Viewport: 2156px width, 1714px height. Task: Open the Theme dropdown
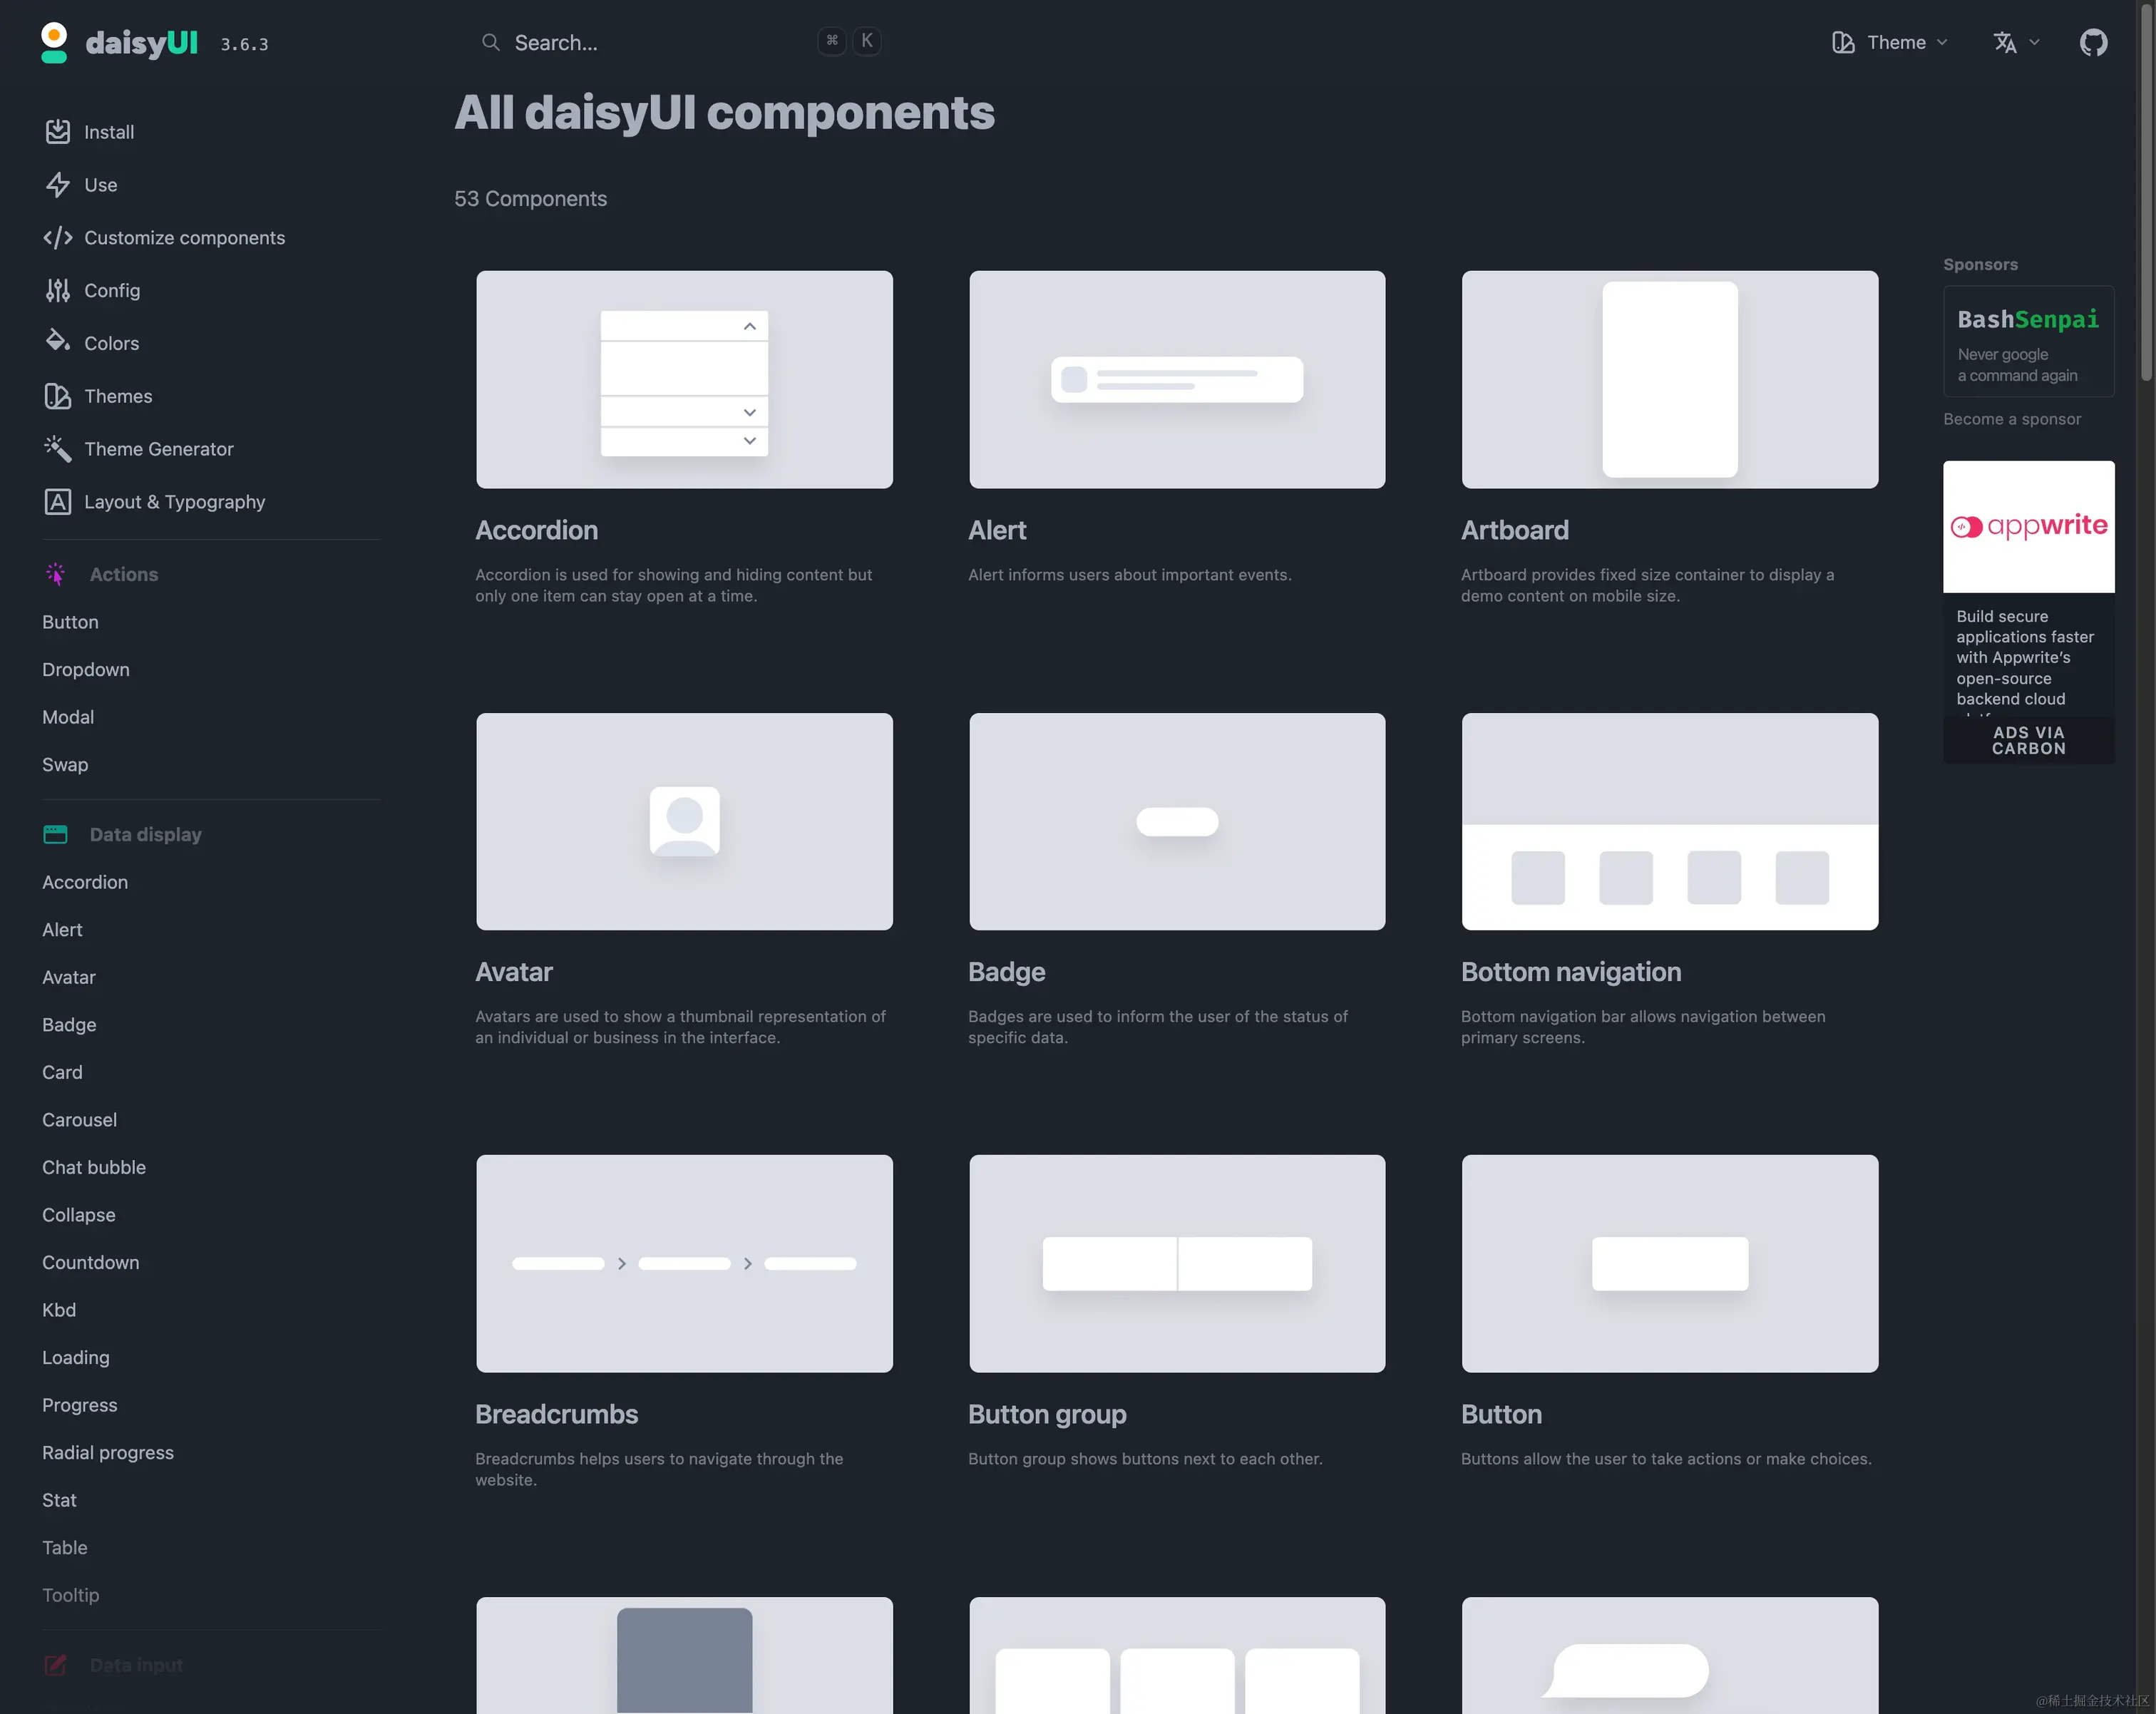click(1890, 42)
